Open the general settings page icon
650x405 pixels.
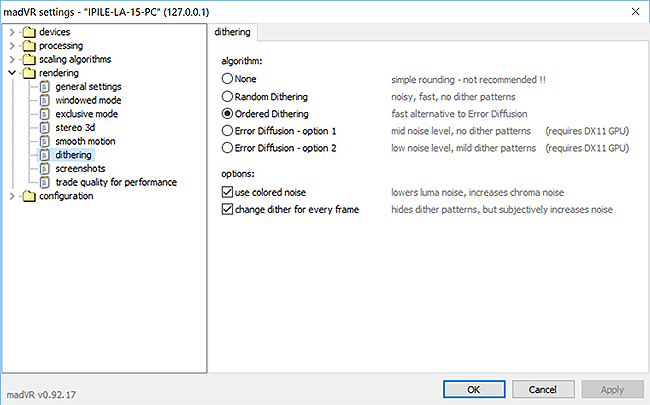pyautogui.click(x=45, y=87)
